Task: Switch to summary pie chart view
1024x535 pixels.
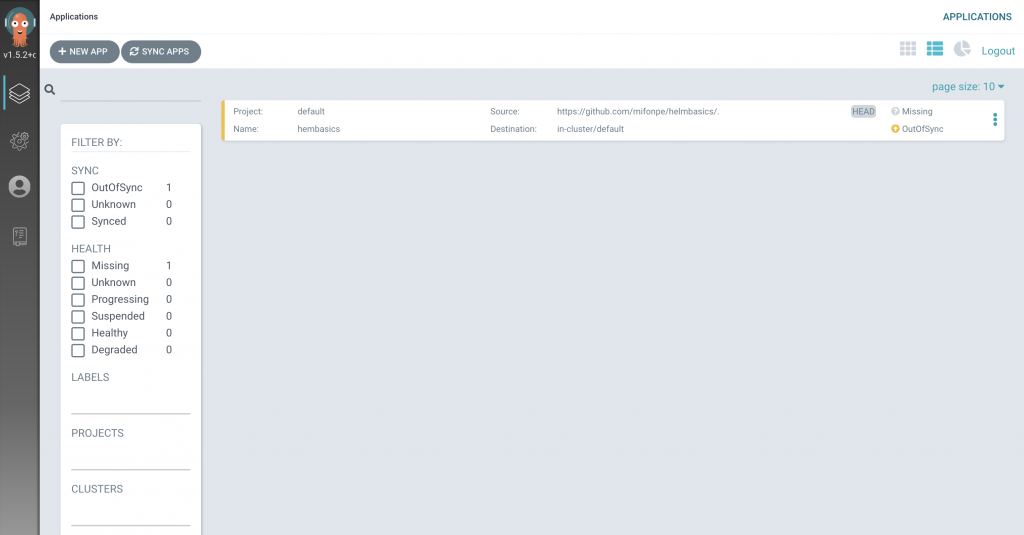Action: click(x=962, y=48)
